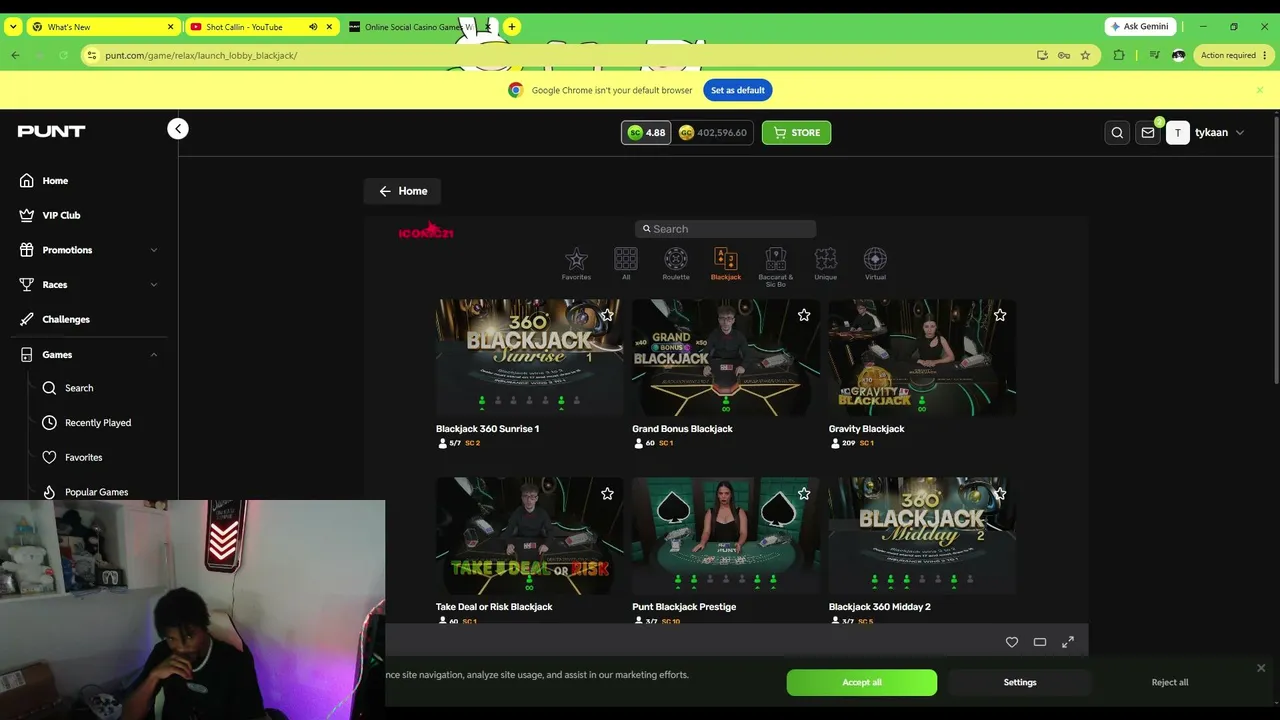
Task: Open the tykaan account dropdown
Action: pyautogui.click(x=1206, y=132)
